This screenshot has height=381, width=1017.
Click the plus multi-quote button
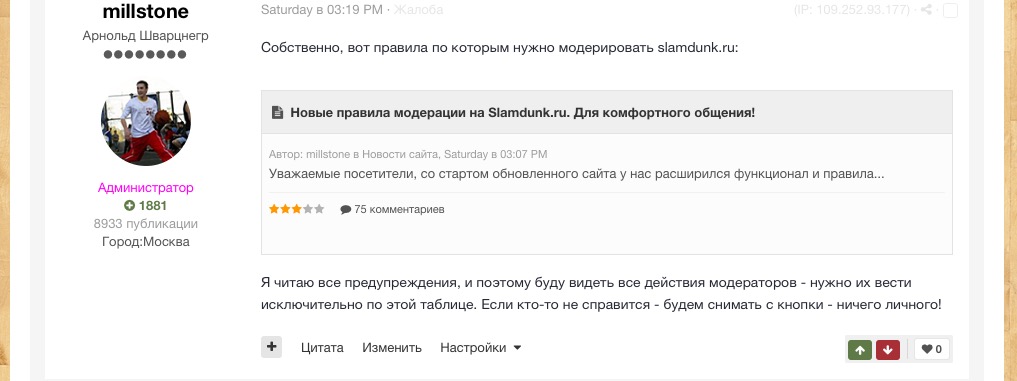[272, 347]
